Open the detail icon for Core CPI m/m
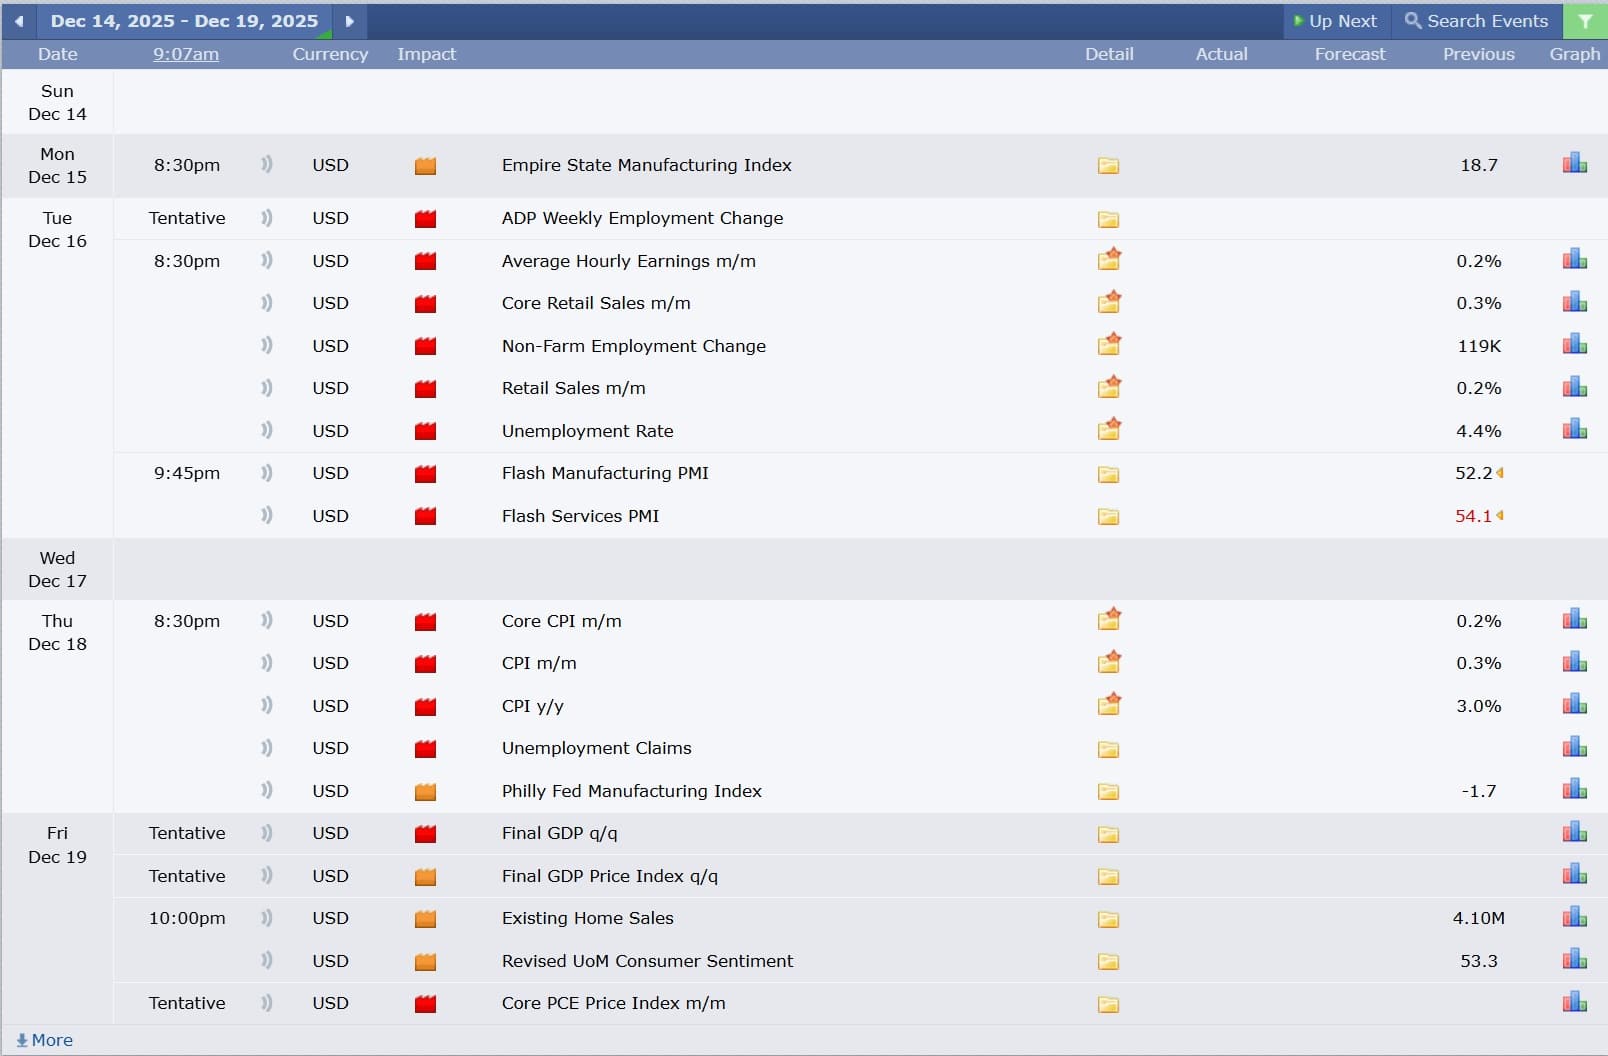Viewport: 1608px width, 1056px height. [x=1109, y=620]
